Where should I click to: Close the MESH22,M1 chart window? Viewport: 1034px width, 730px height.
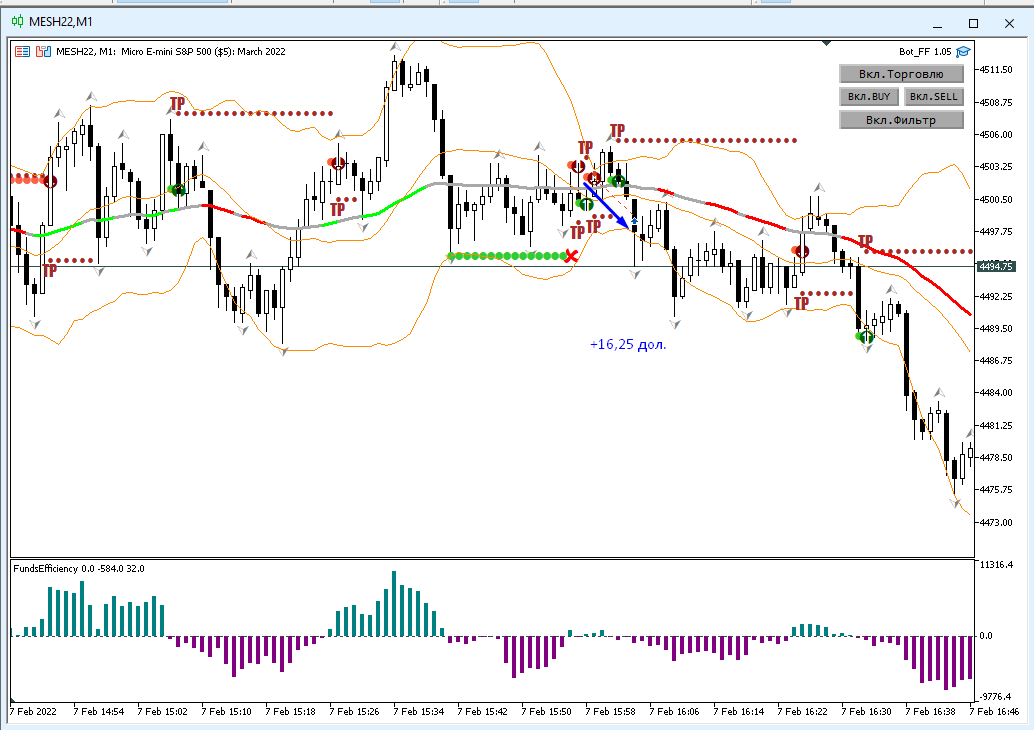[1009, 23]
